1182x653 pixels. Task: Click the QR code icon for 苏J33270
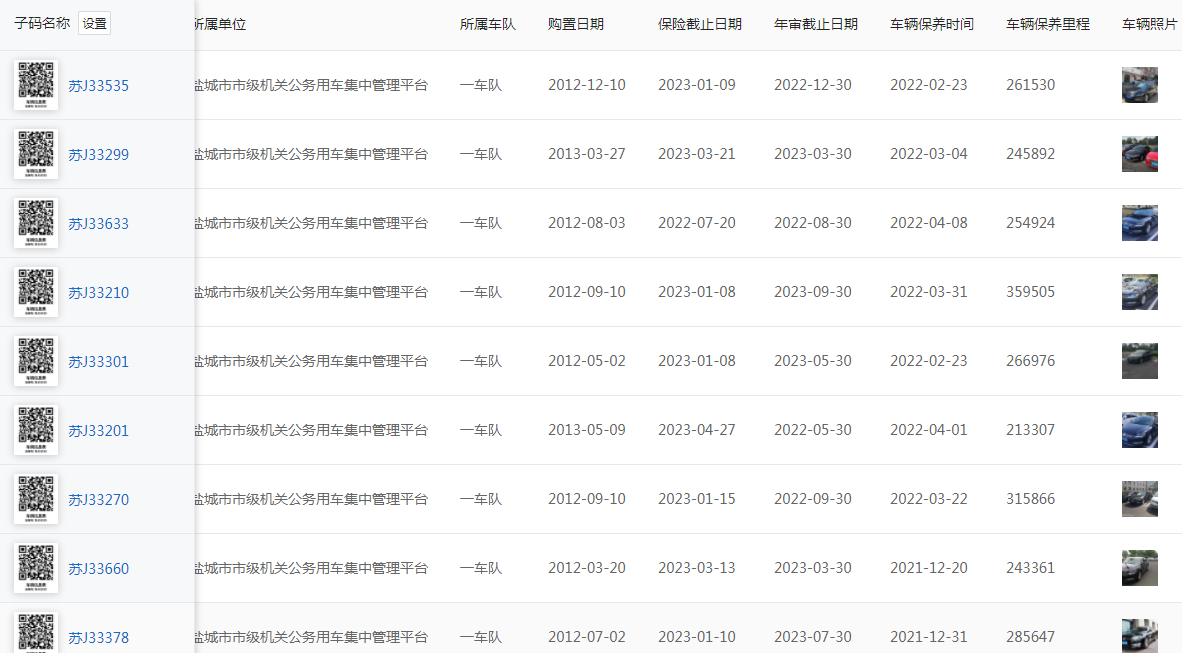[35, 498]
